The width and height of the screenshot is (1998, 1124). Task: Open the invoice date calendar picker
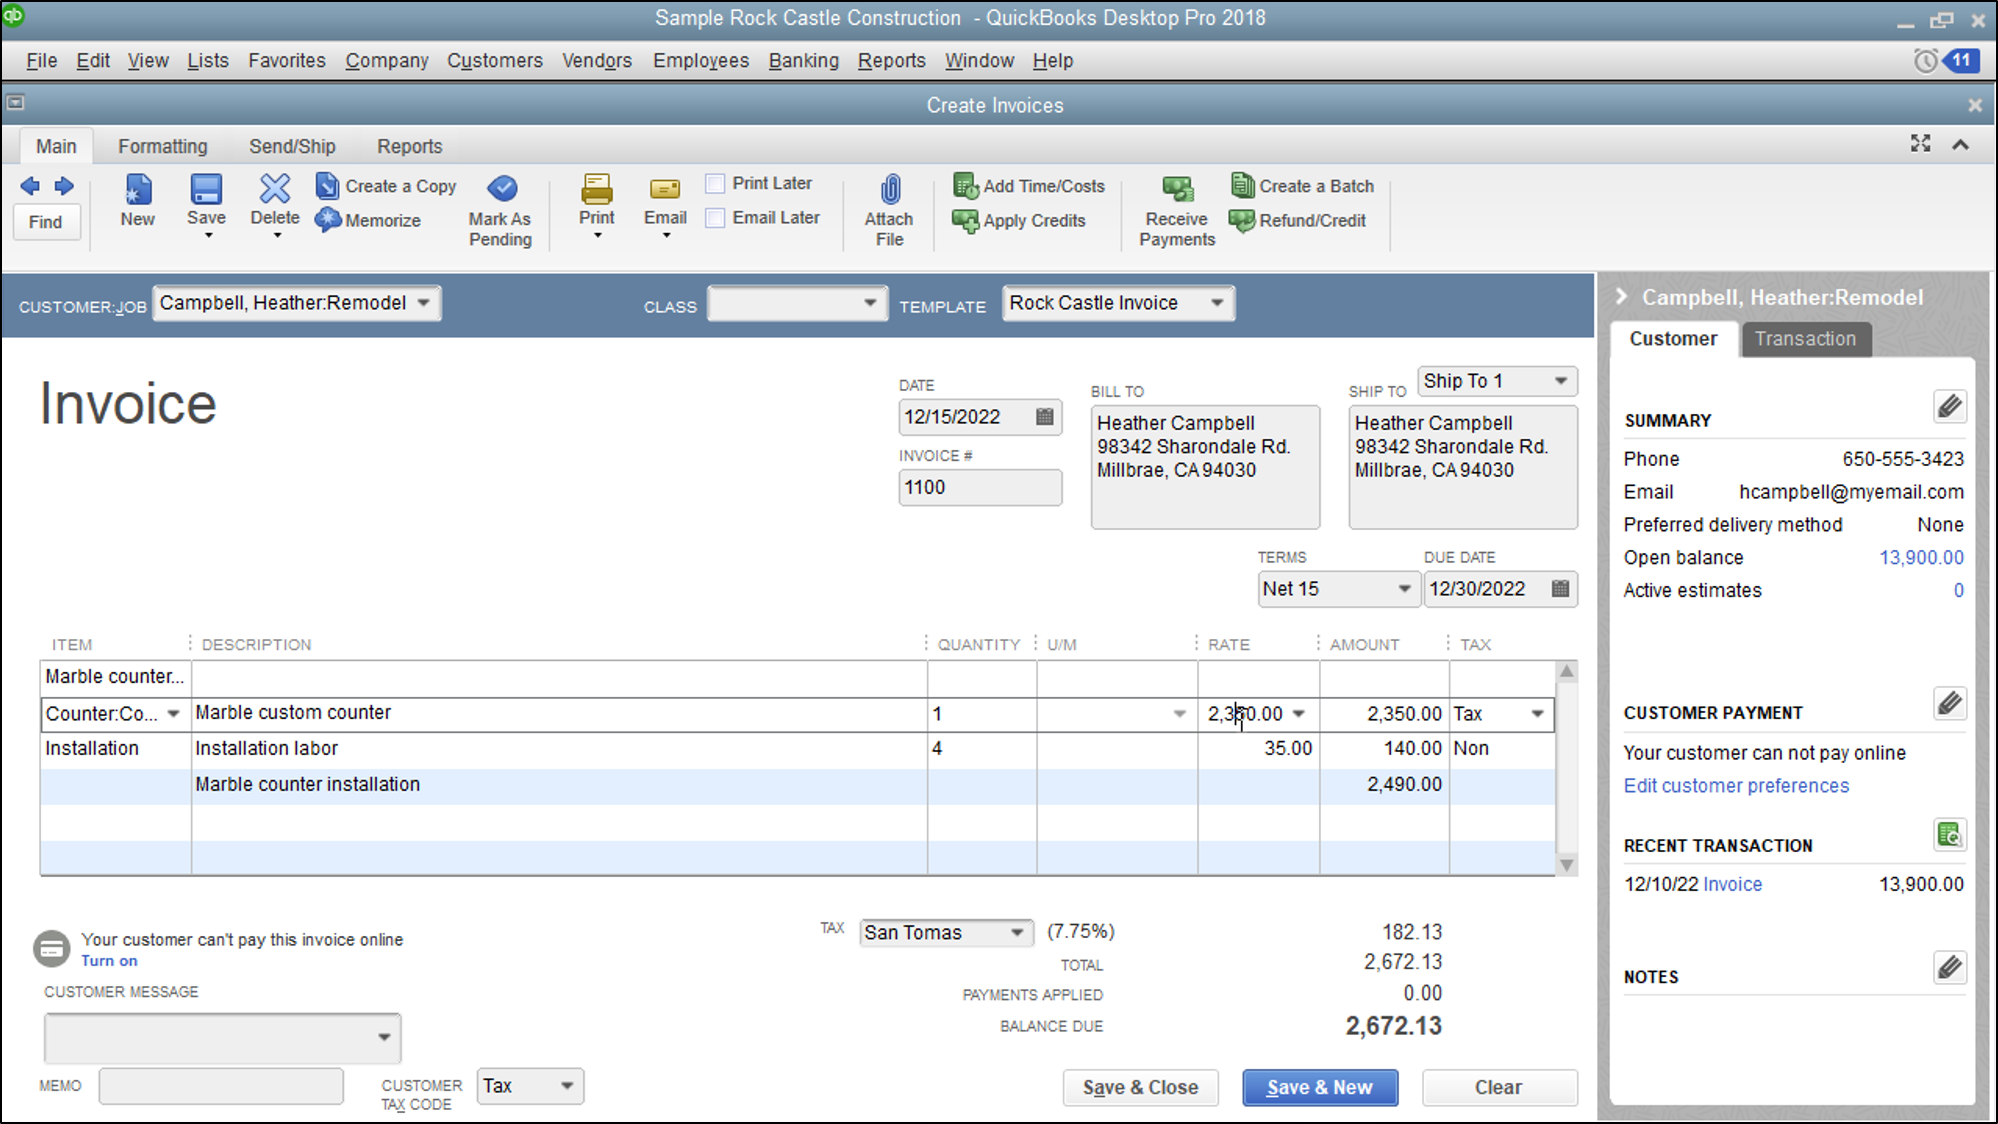tap(1045, 417)
